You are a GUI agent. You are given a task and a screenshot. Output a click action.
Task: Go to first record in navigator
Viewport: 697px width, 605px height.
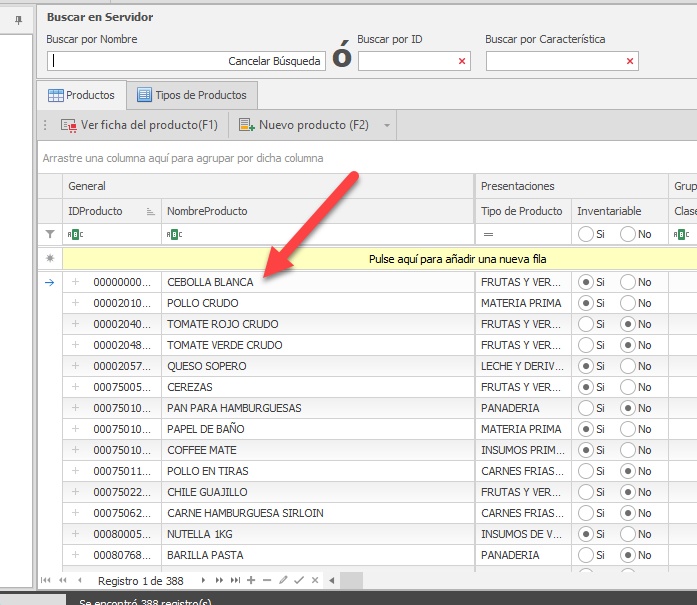45,580
